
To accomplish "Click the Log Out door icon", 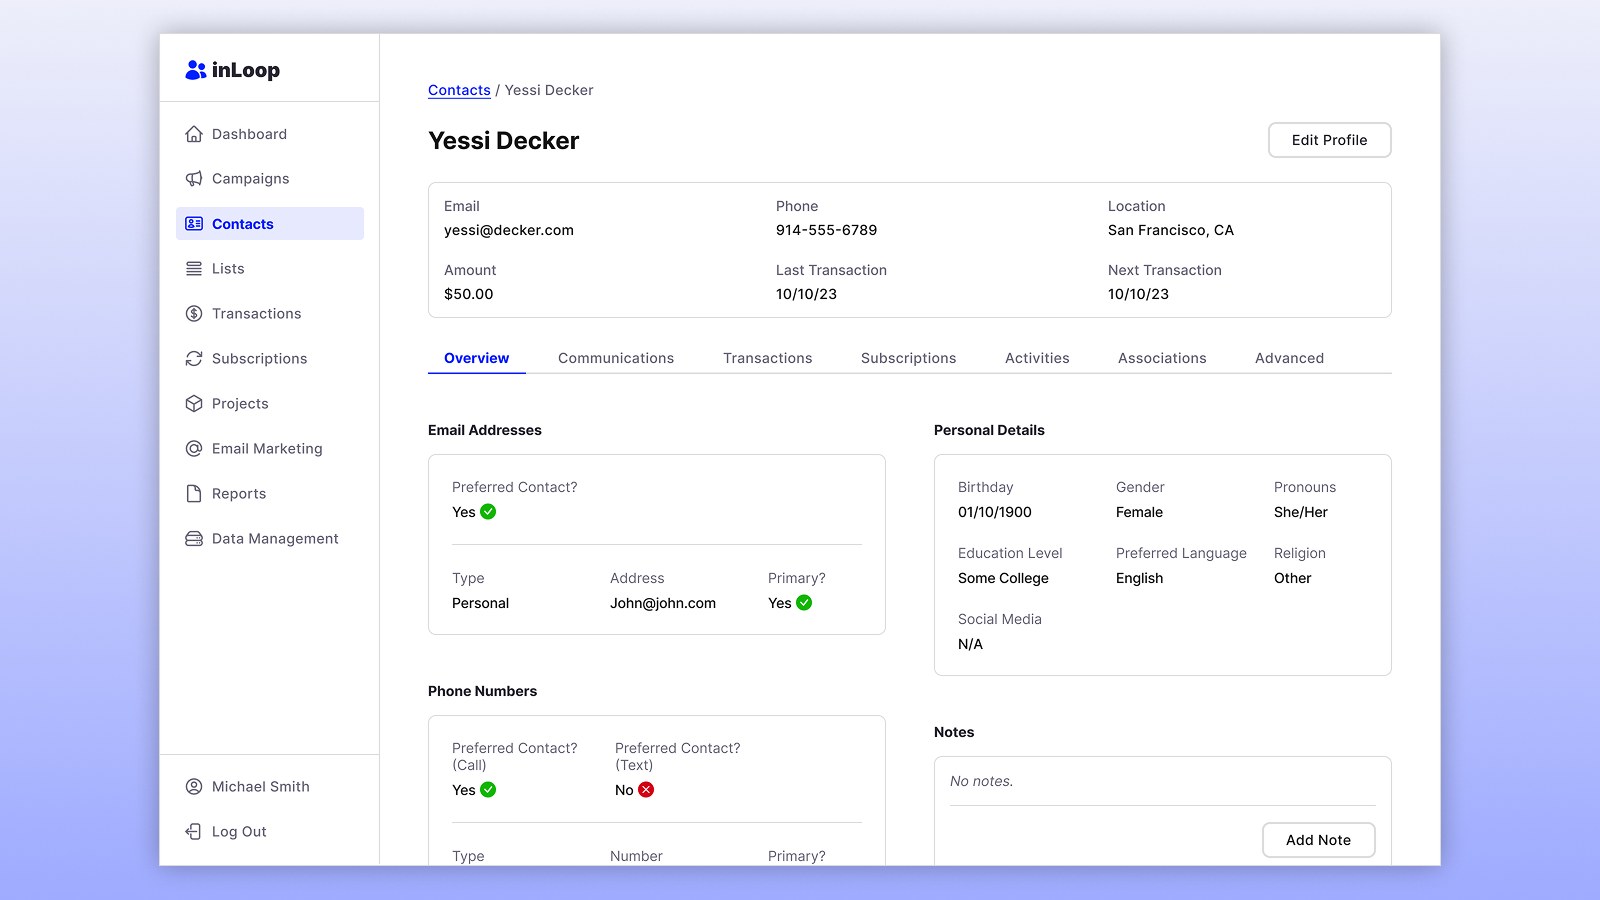I will [x=194, y=832].
